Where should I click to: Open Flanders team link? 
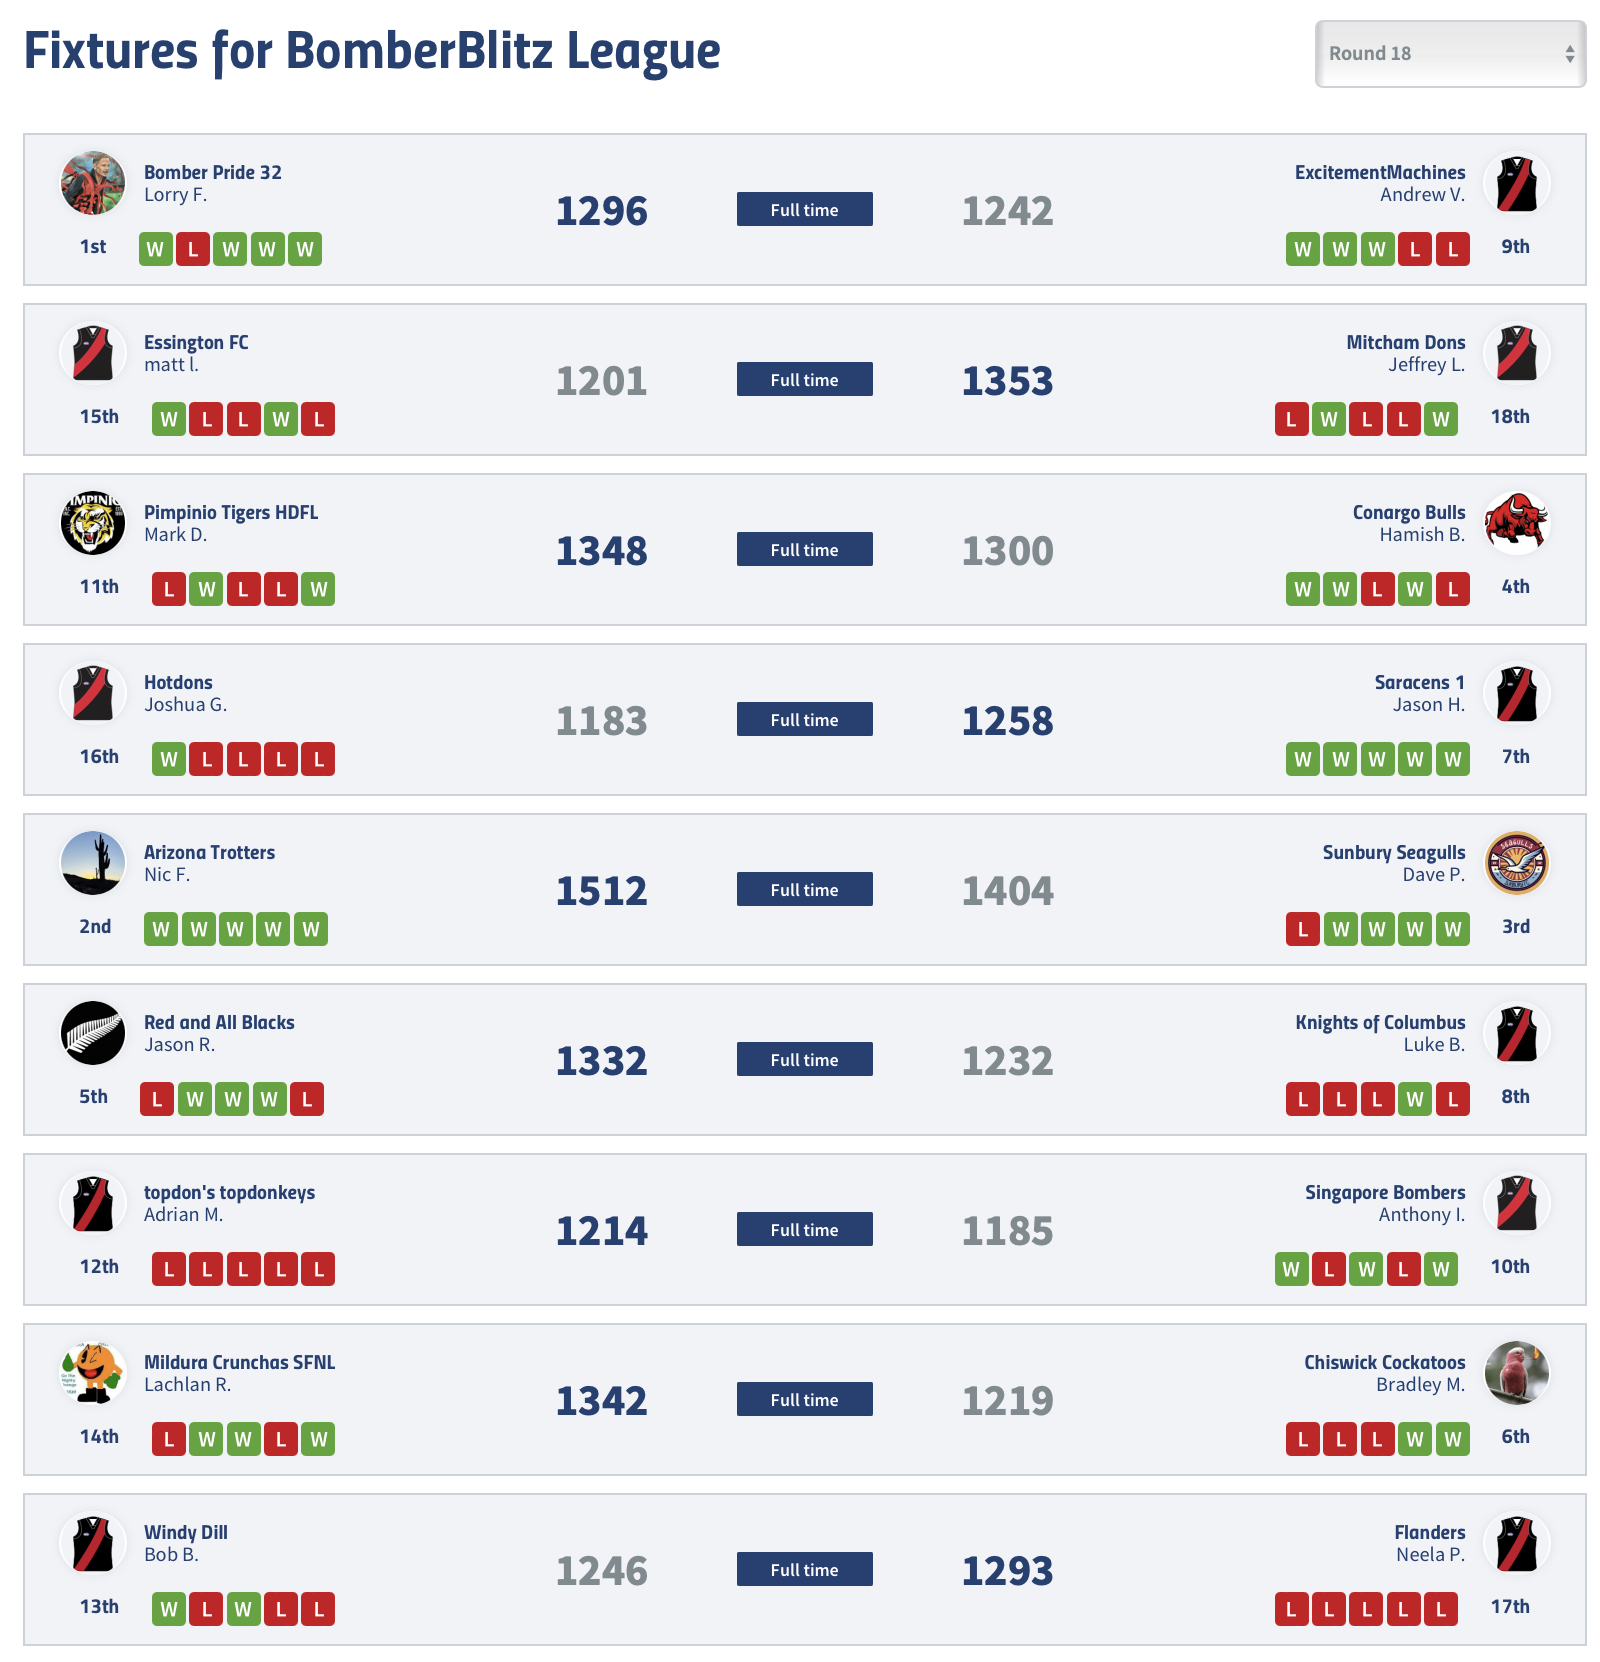[1430, 1532]
